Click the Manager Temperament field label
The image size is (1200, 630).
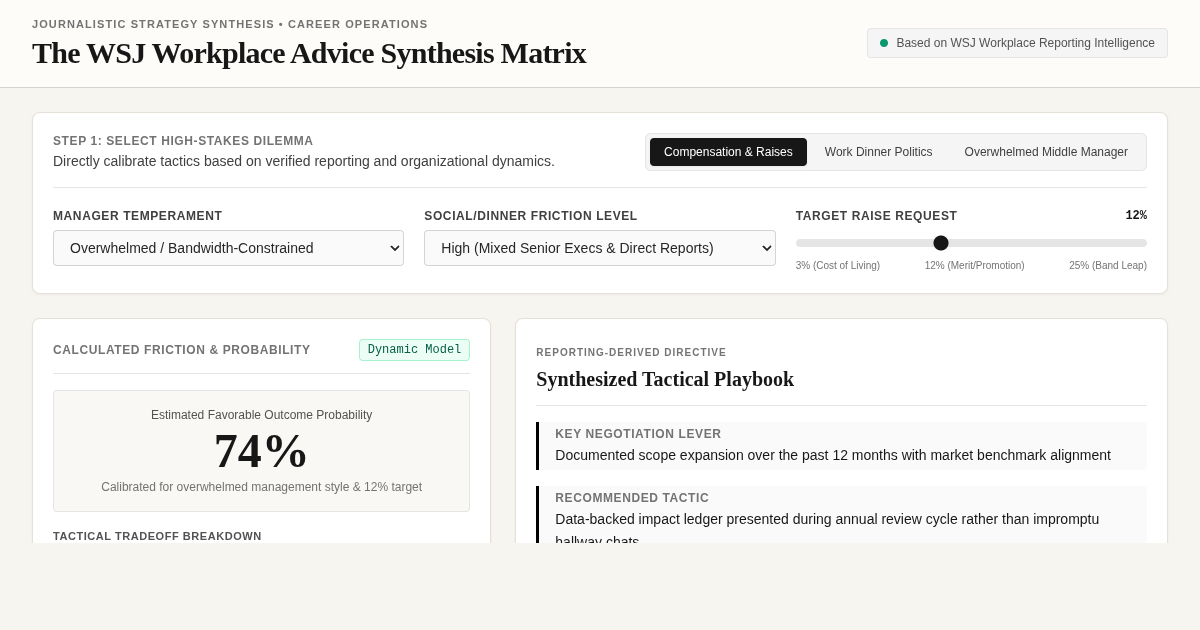138,216
